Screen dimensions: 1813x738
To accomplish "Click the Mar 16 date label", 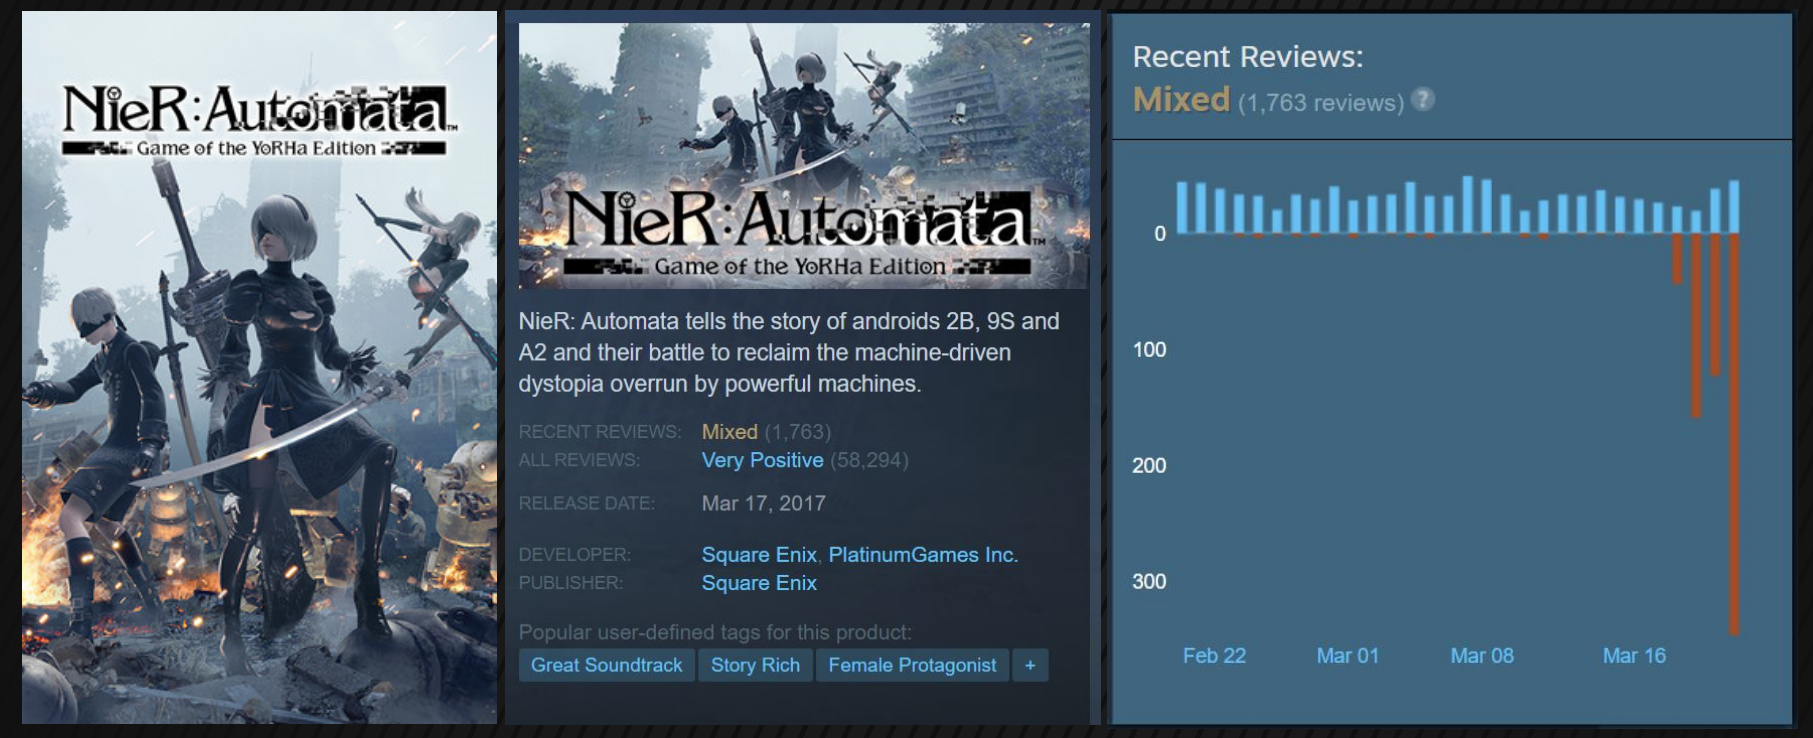I will [1634, 656].
